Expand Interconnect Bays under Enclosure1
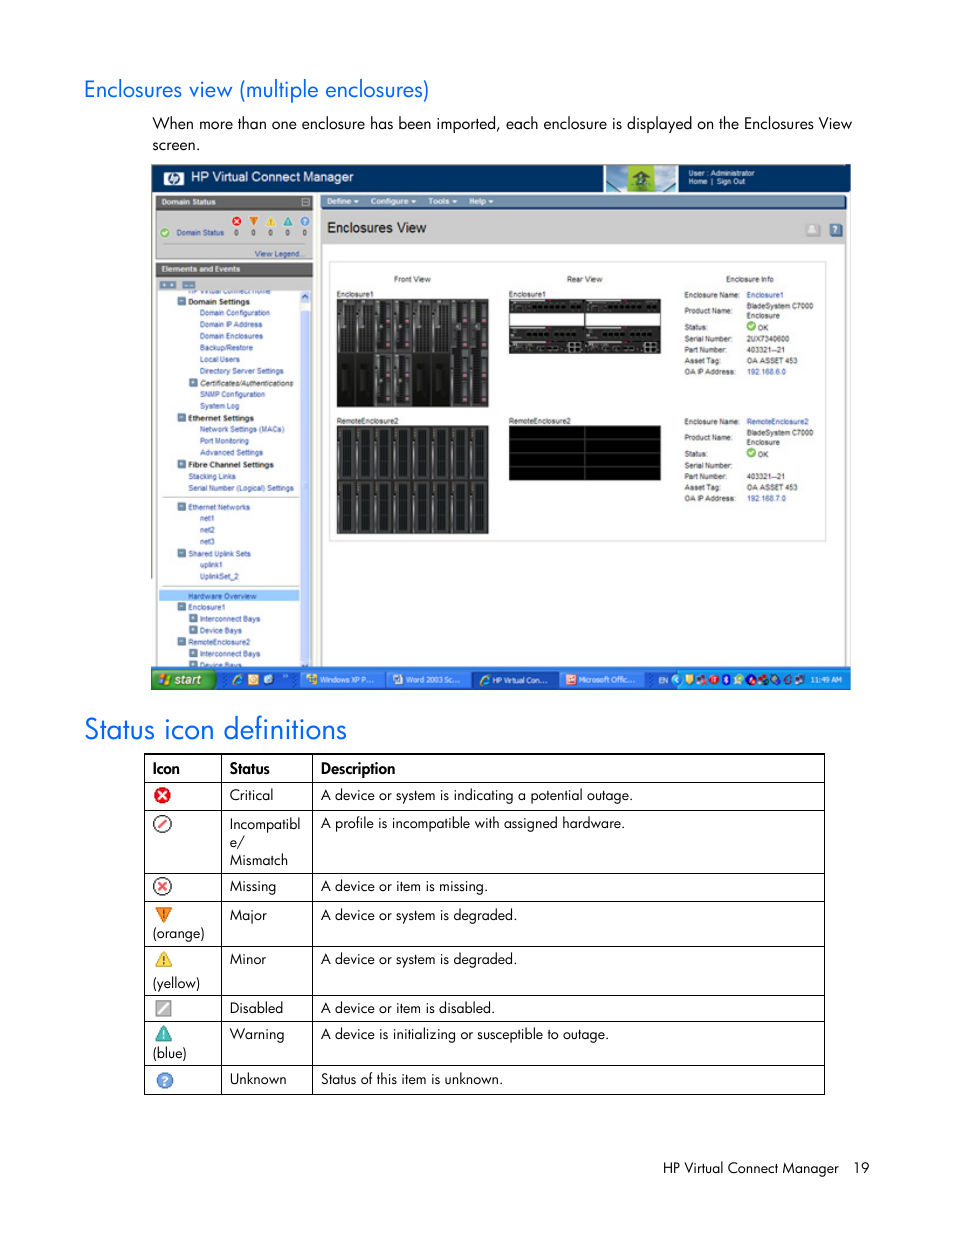This screenshot has width=954, height=1235. point(193,619)
